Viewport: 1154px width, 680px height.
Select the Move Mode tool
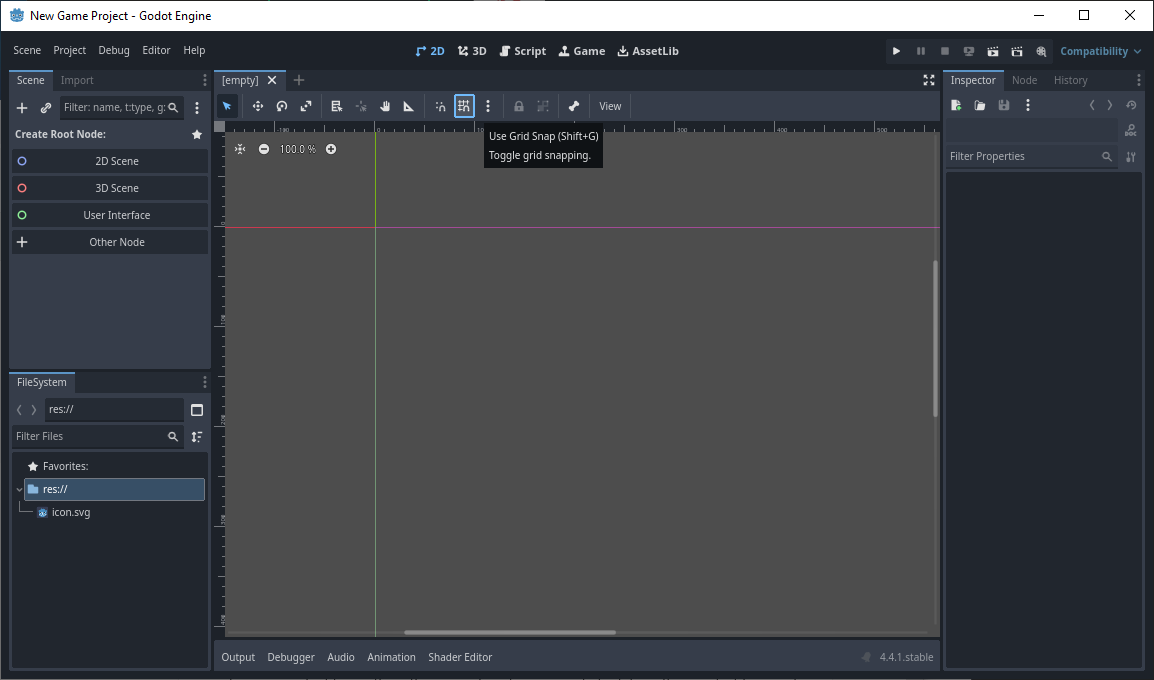pyautogui.click(x=257, y=106)
